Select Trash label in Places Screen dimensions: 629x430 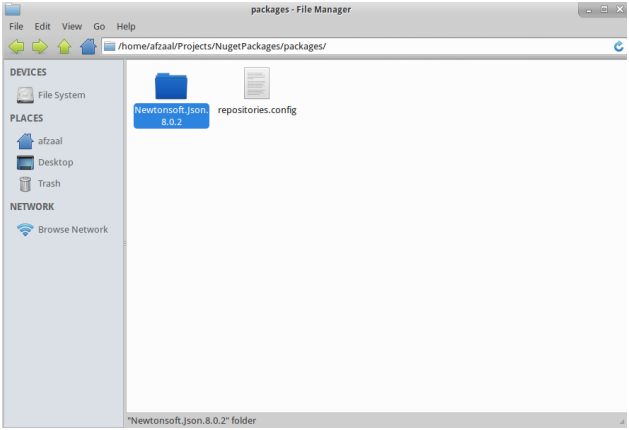[49, 184]
